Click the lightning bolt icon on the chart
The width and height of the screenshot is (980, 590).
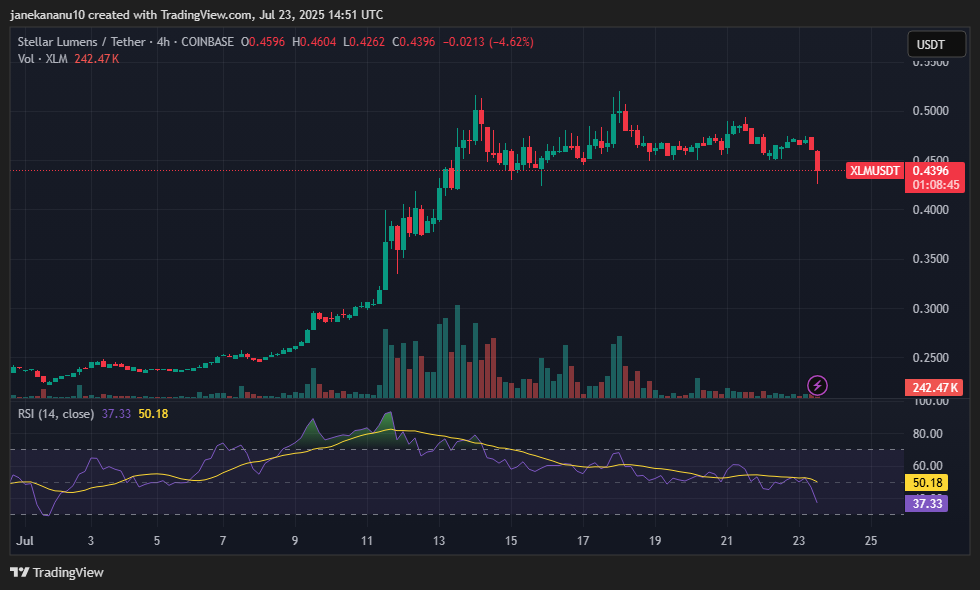tap(818, 386)
